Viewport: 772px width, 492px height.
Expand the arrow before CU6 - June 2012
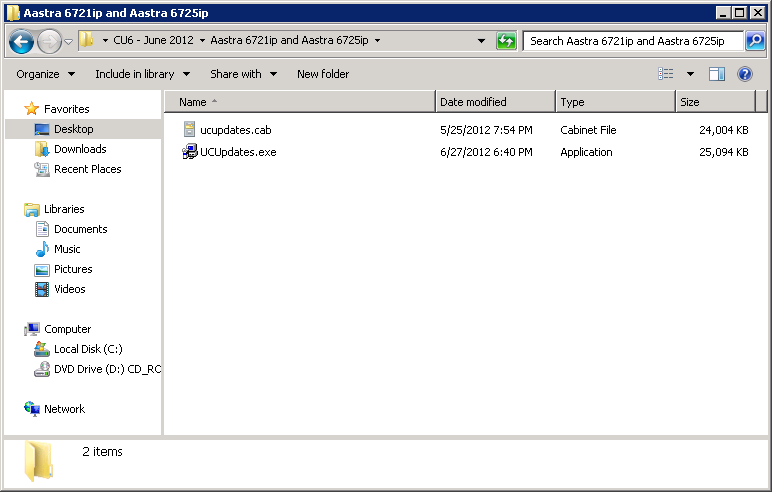105,41
